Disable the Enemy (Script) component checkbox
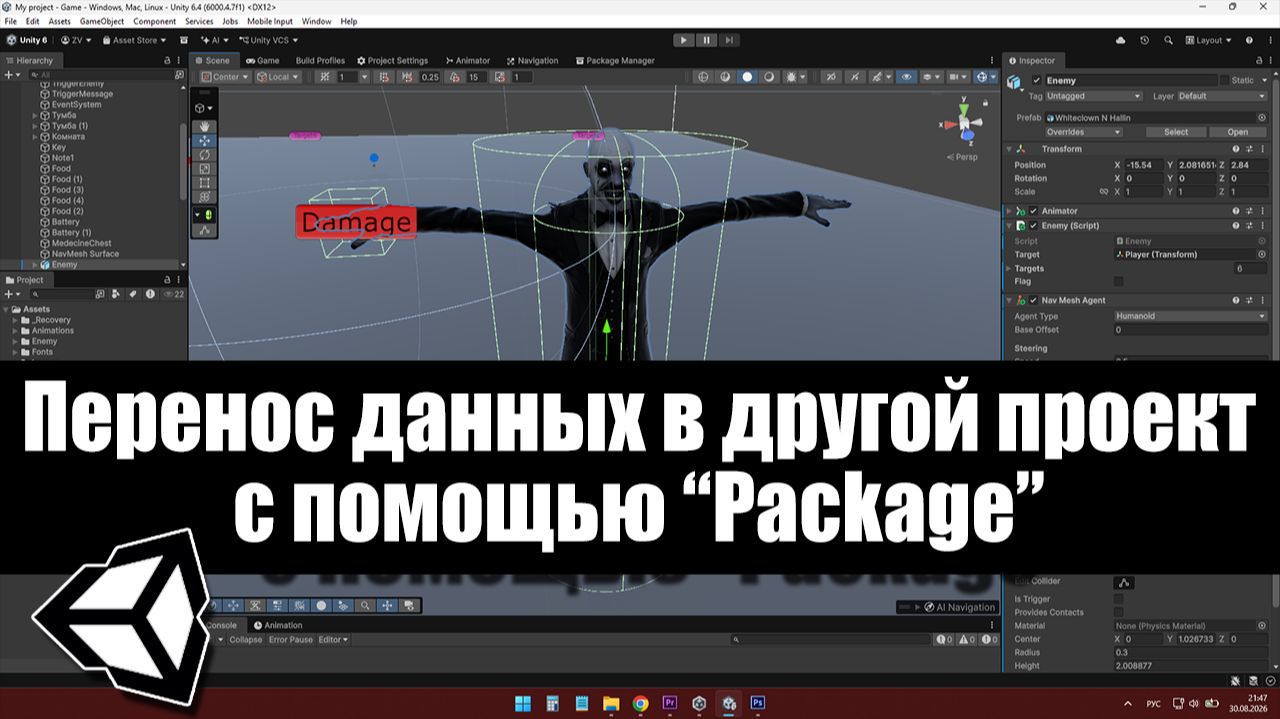This screenshot has width=1280, height=719. (1033, 226)
